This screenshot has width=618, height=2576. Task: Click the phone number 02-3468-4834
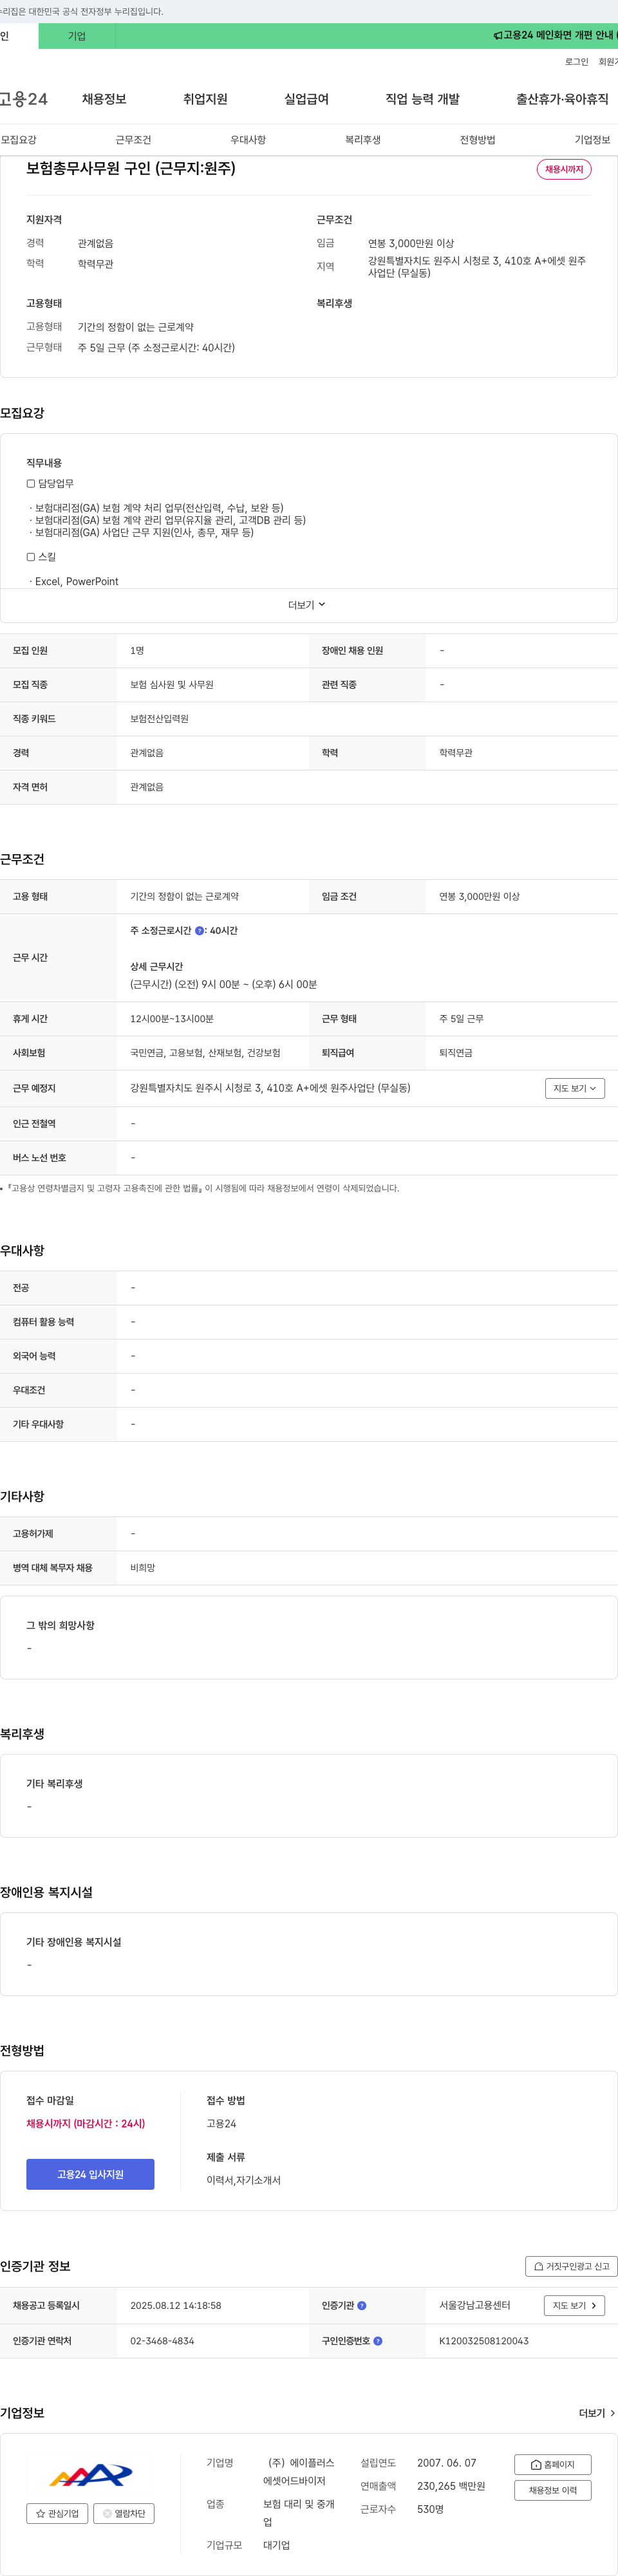click(162, 2341)
